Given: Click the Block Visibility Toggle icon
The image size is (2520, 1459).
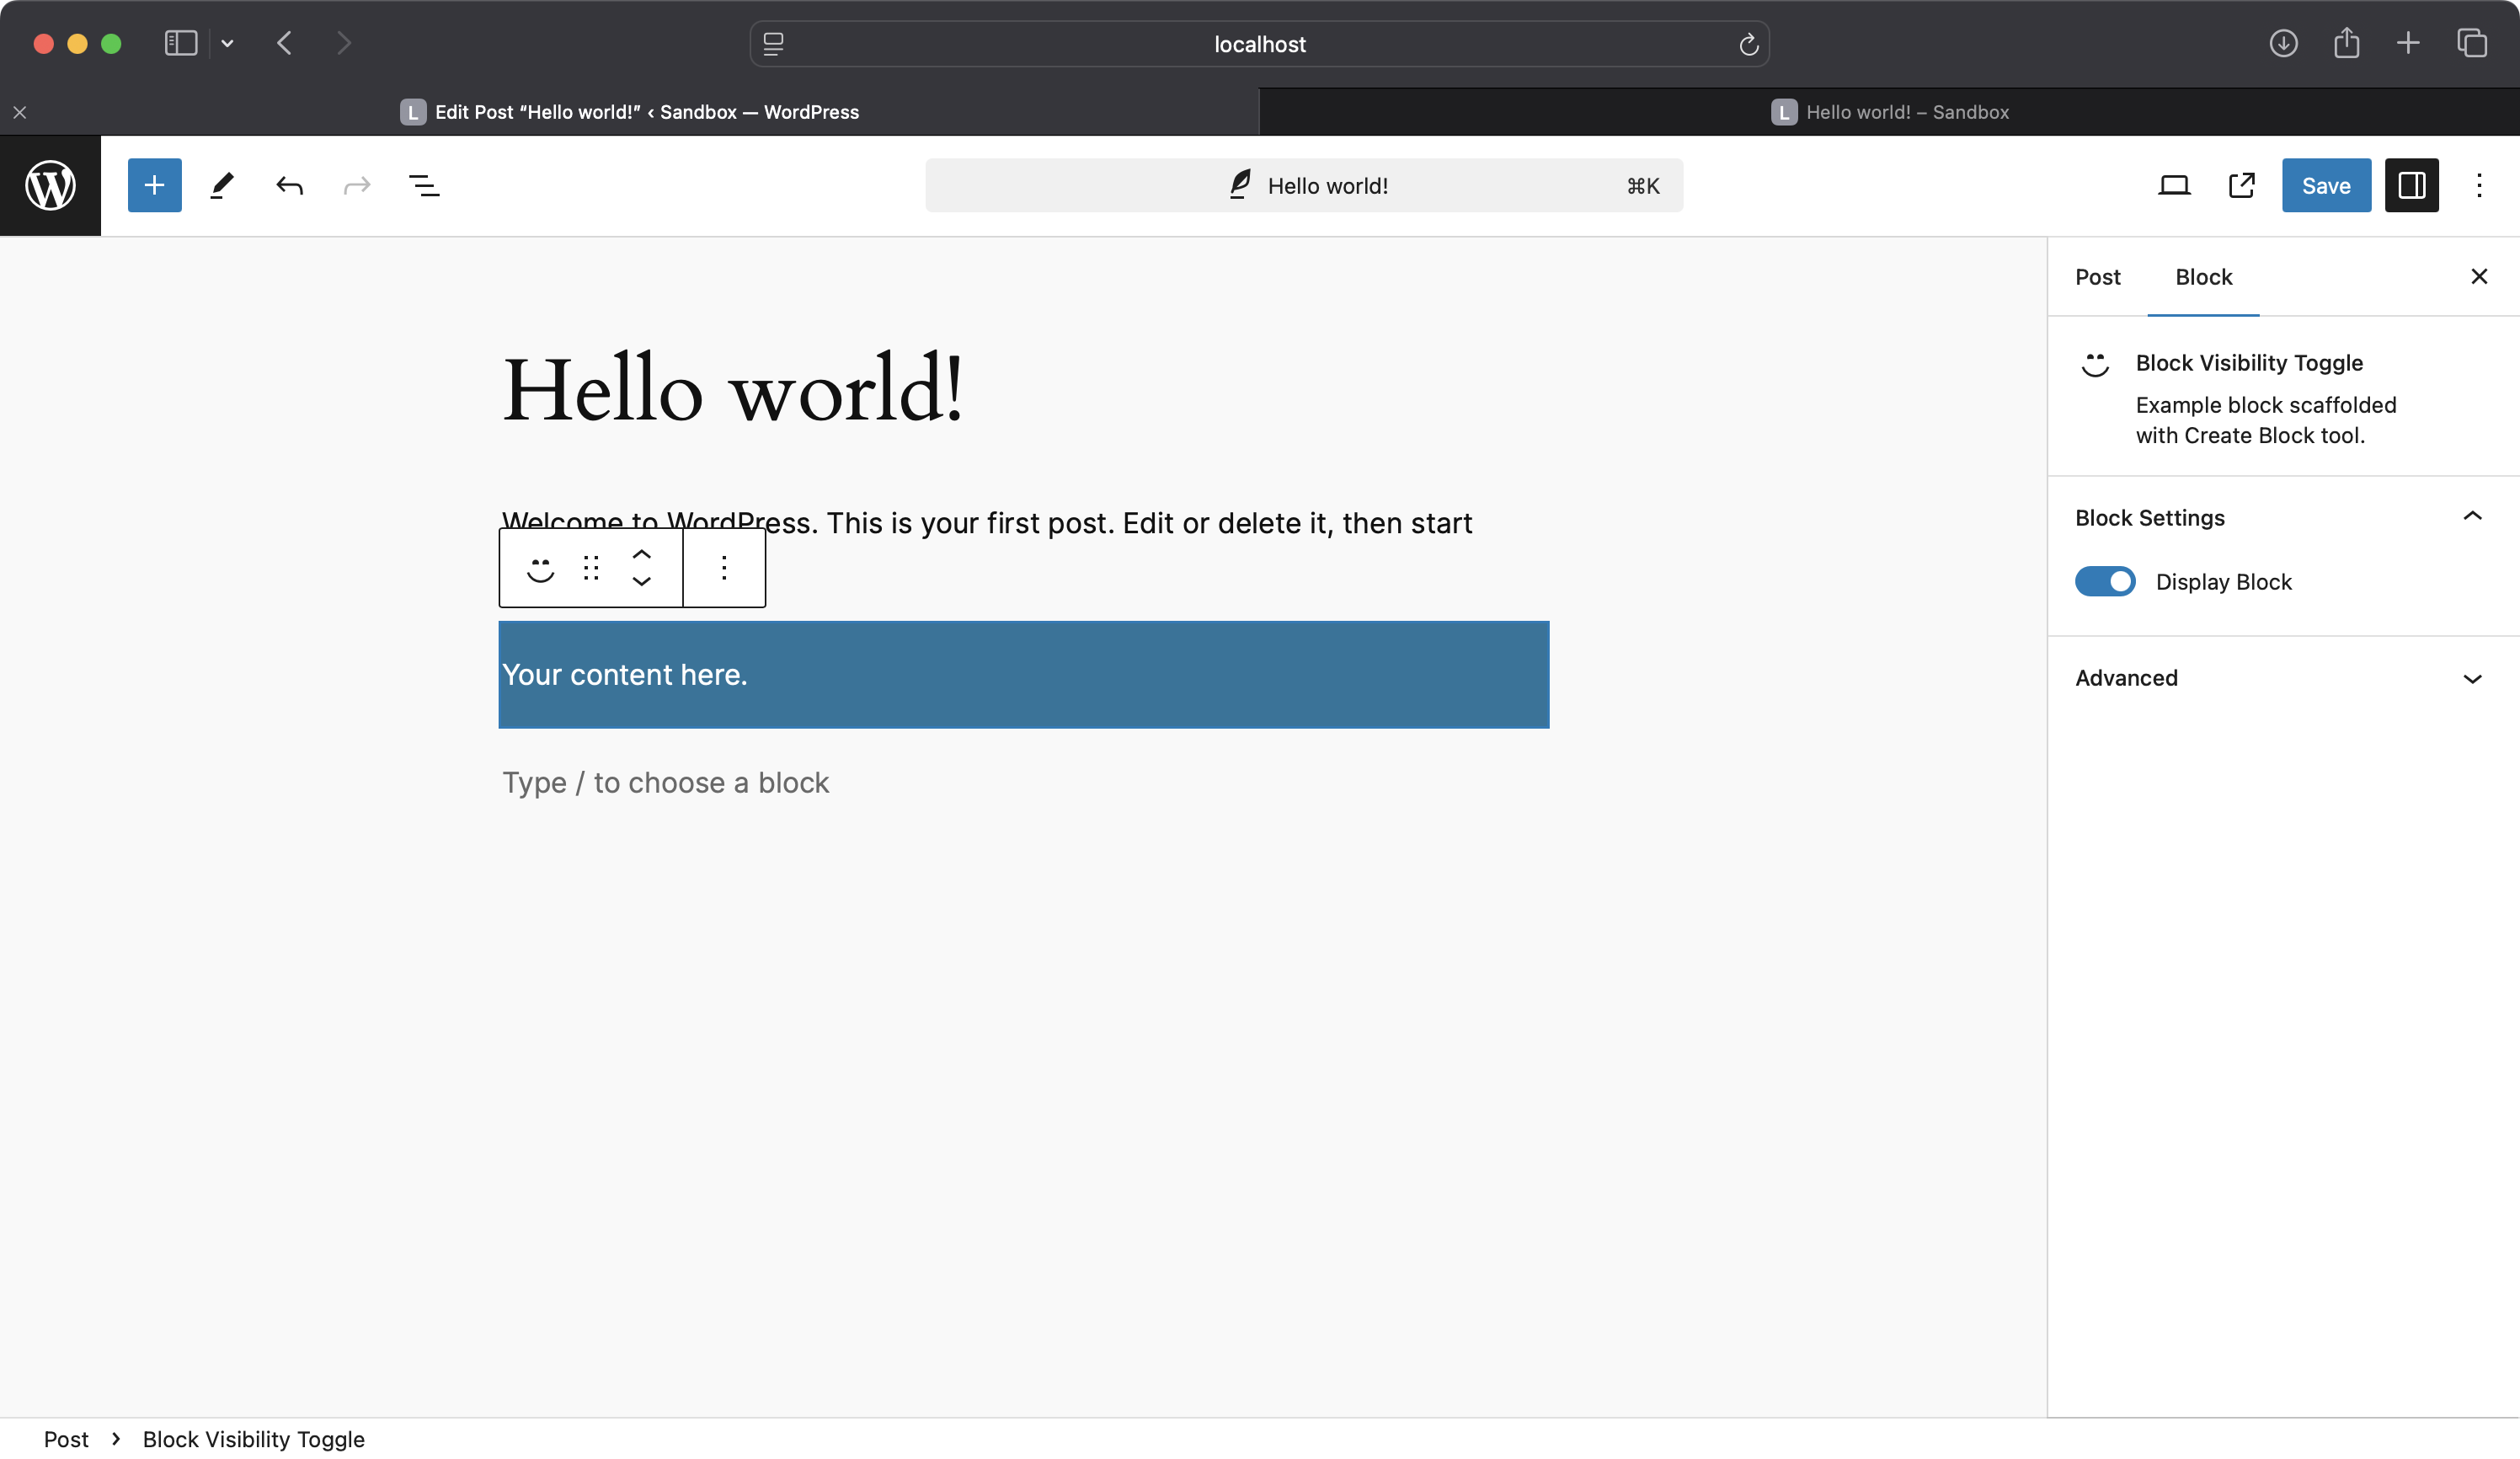Looking at the screenshot, I should (2096, 365).
